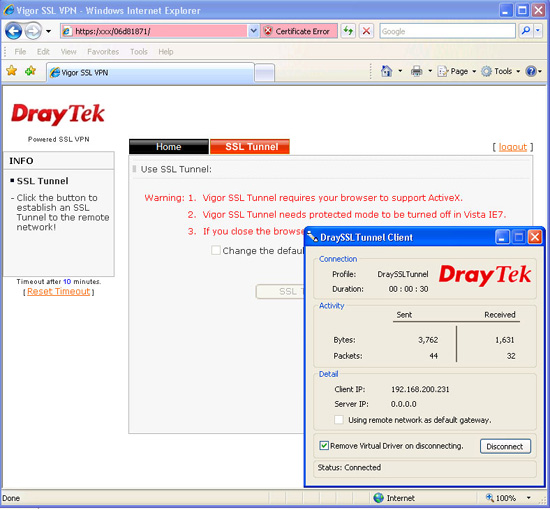Expand the Home icon dropdown arrow

[400, 71]
